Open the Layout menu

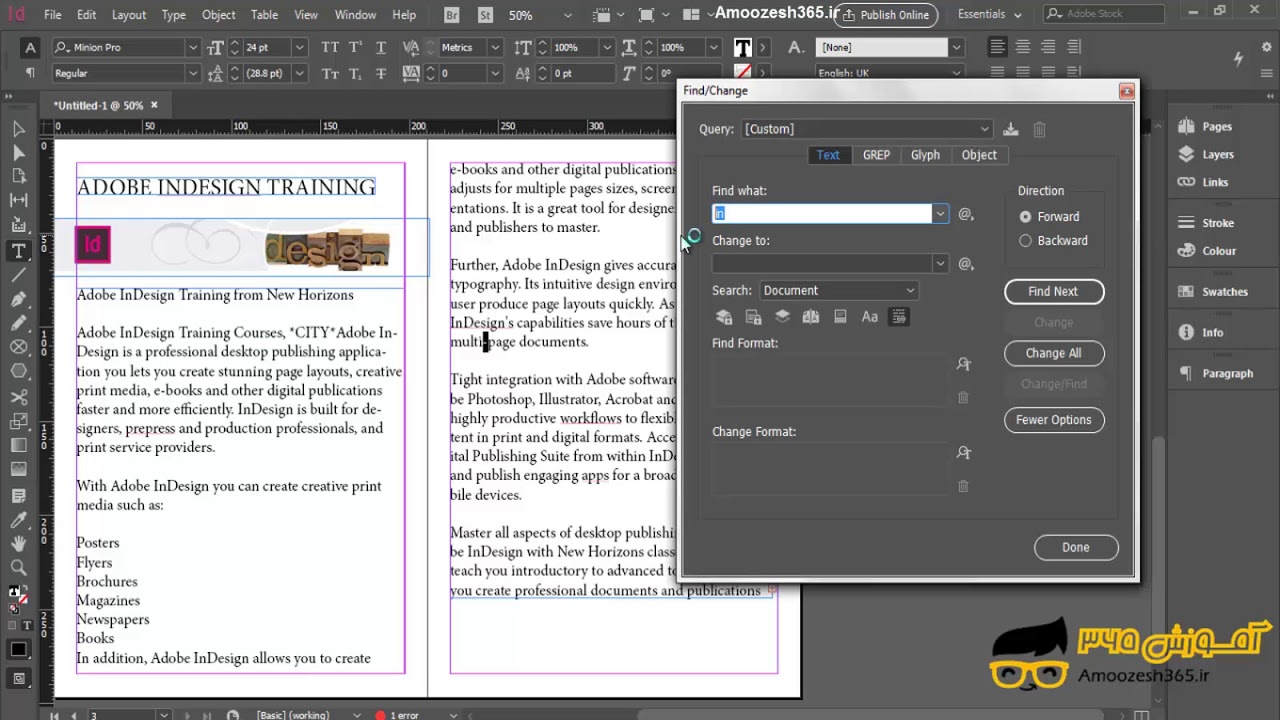pos(129,15)
